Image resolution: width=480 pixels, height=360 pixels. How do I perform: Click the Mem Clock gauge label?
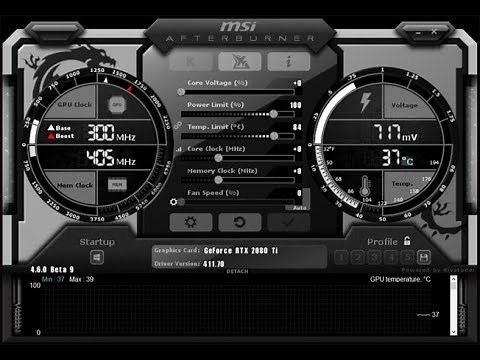[x=75, y=185]
